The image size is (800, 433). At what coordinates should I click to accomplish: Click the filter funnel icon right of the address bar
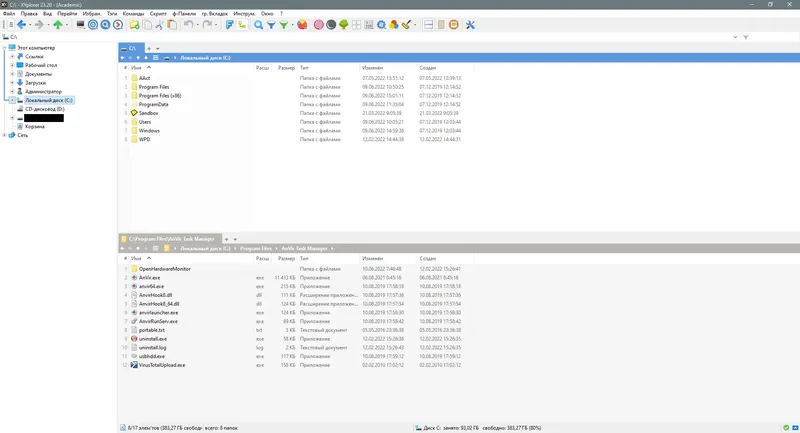click(746, 37)
